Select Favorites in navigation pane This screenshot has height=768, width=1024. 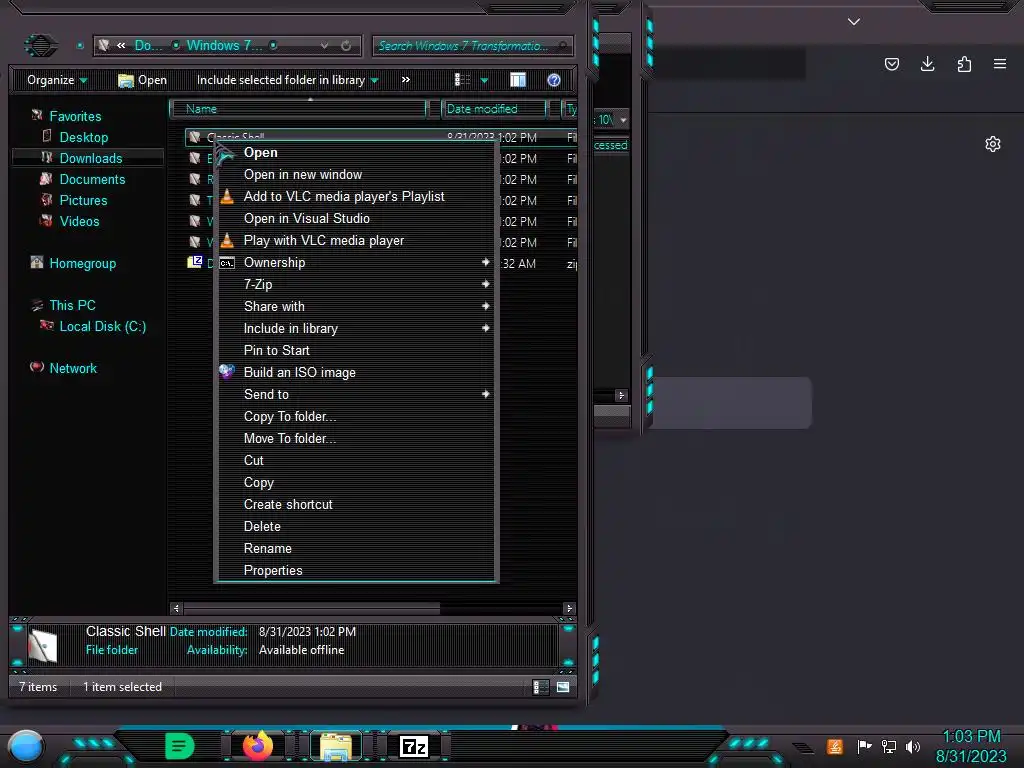point(75,116)
